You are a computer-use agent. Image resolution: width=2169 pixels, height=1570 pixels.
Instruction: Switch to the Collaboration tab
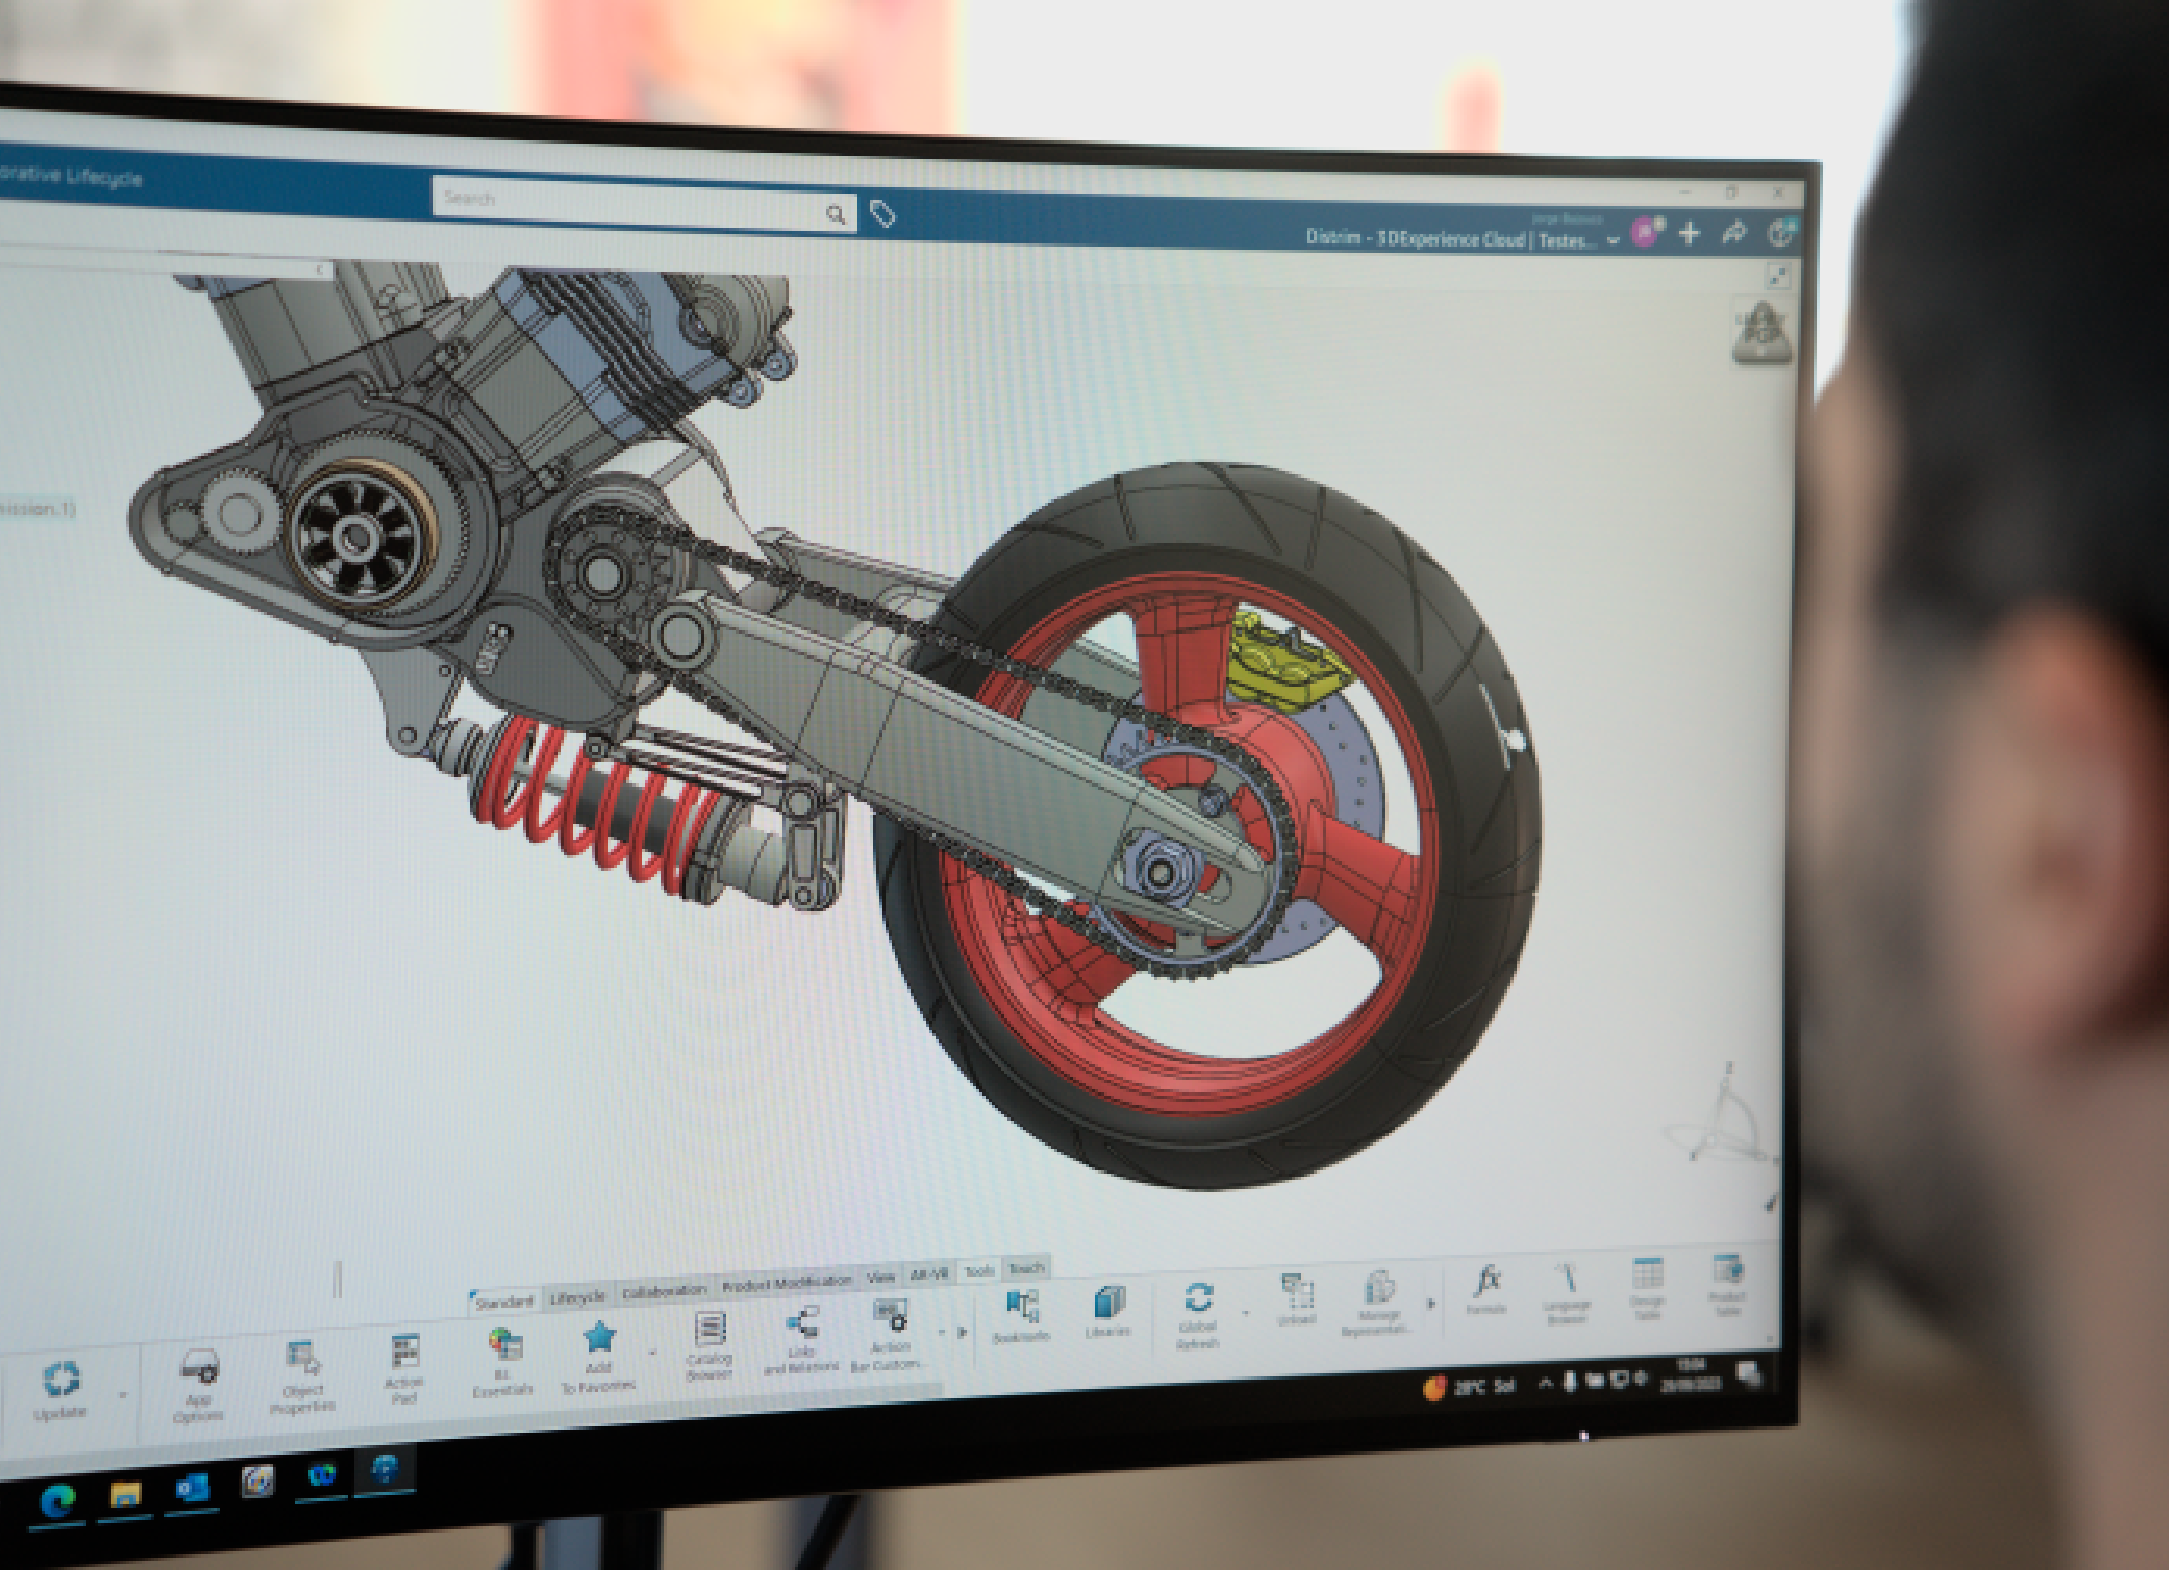(664, 1291)
